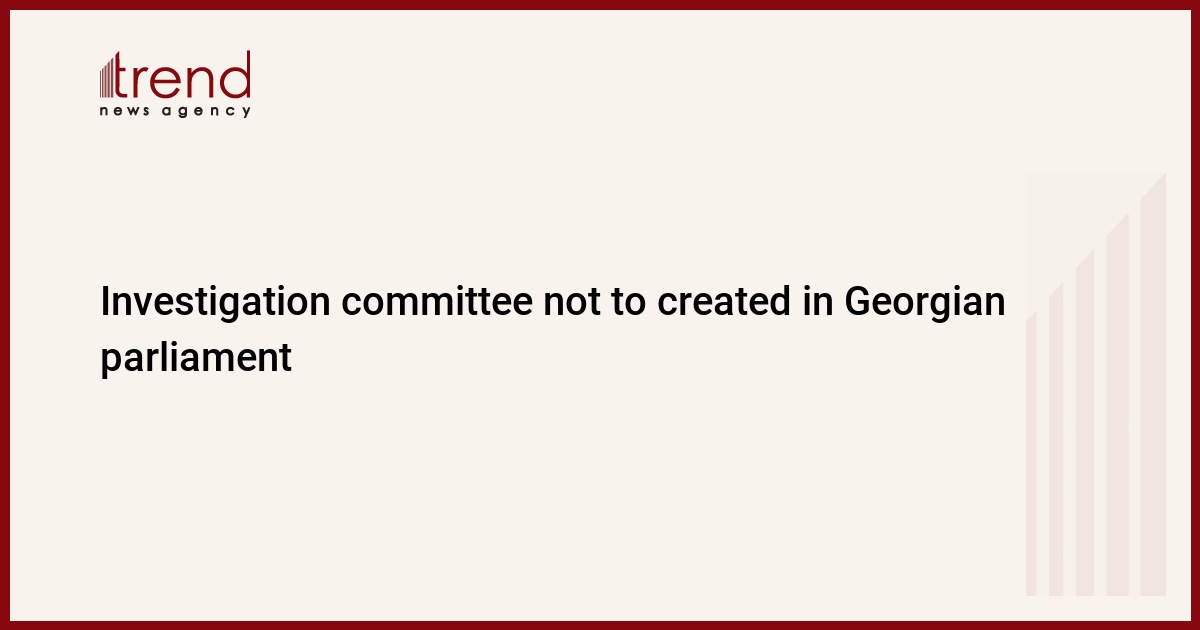Select the red 'trend' wordmark

point(184,75)
